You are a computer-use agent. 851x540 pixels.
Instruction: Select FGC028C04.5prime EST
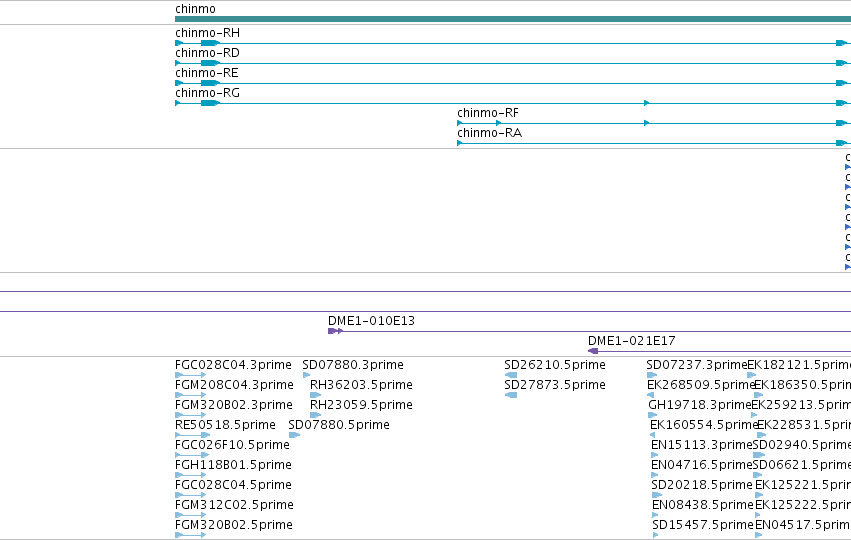click(233, 485)
